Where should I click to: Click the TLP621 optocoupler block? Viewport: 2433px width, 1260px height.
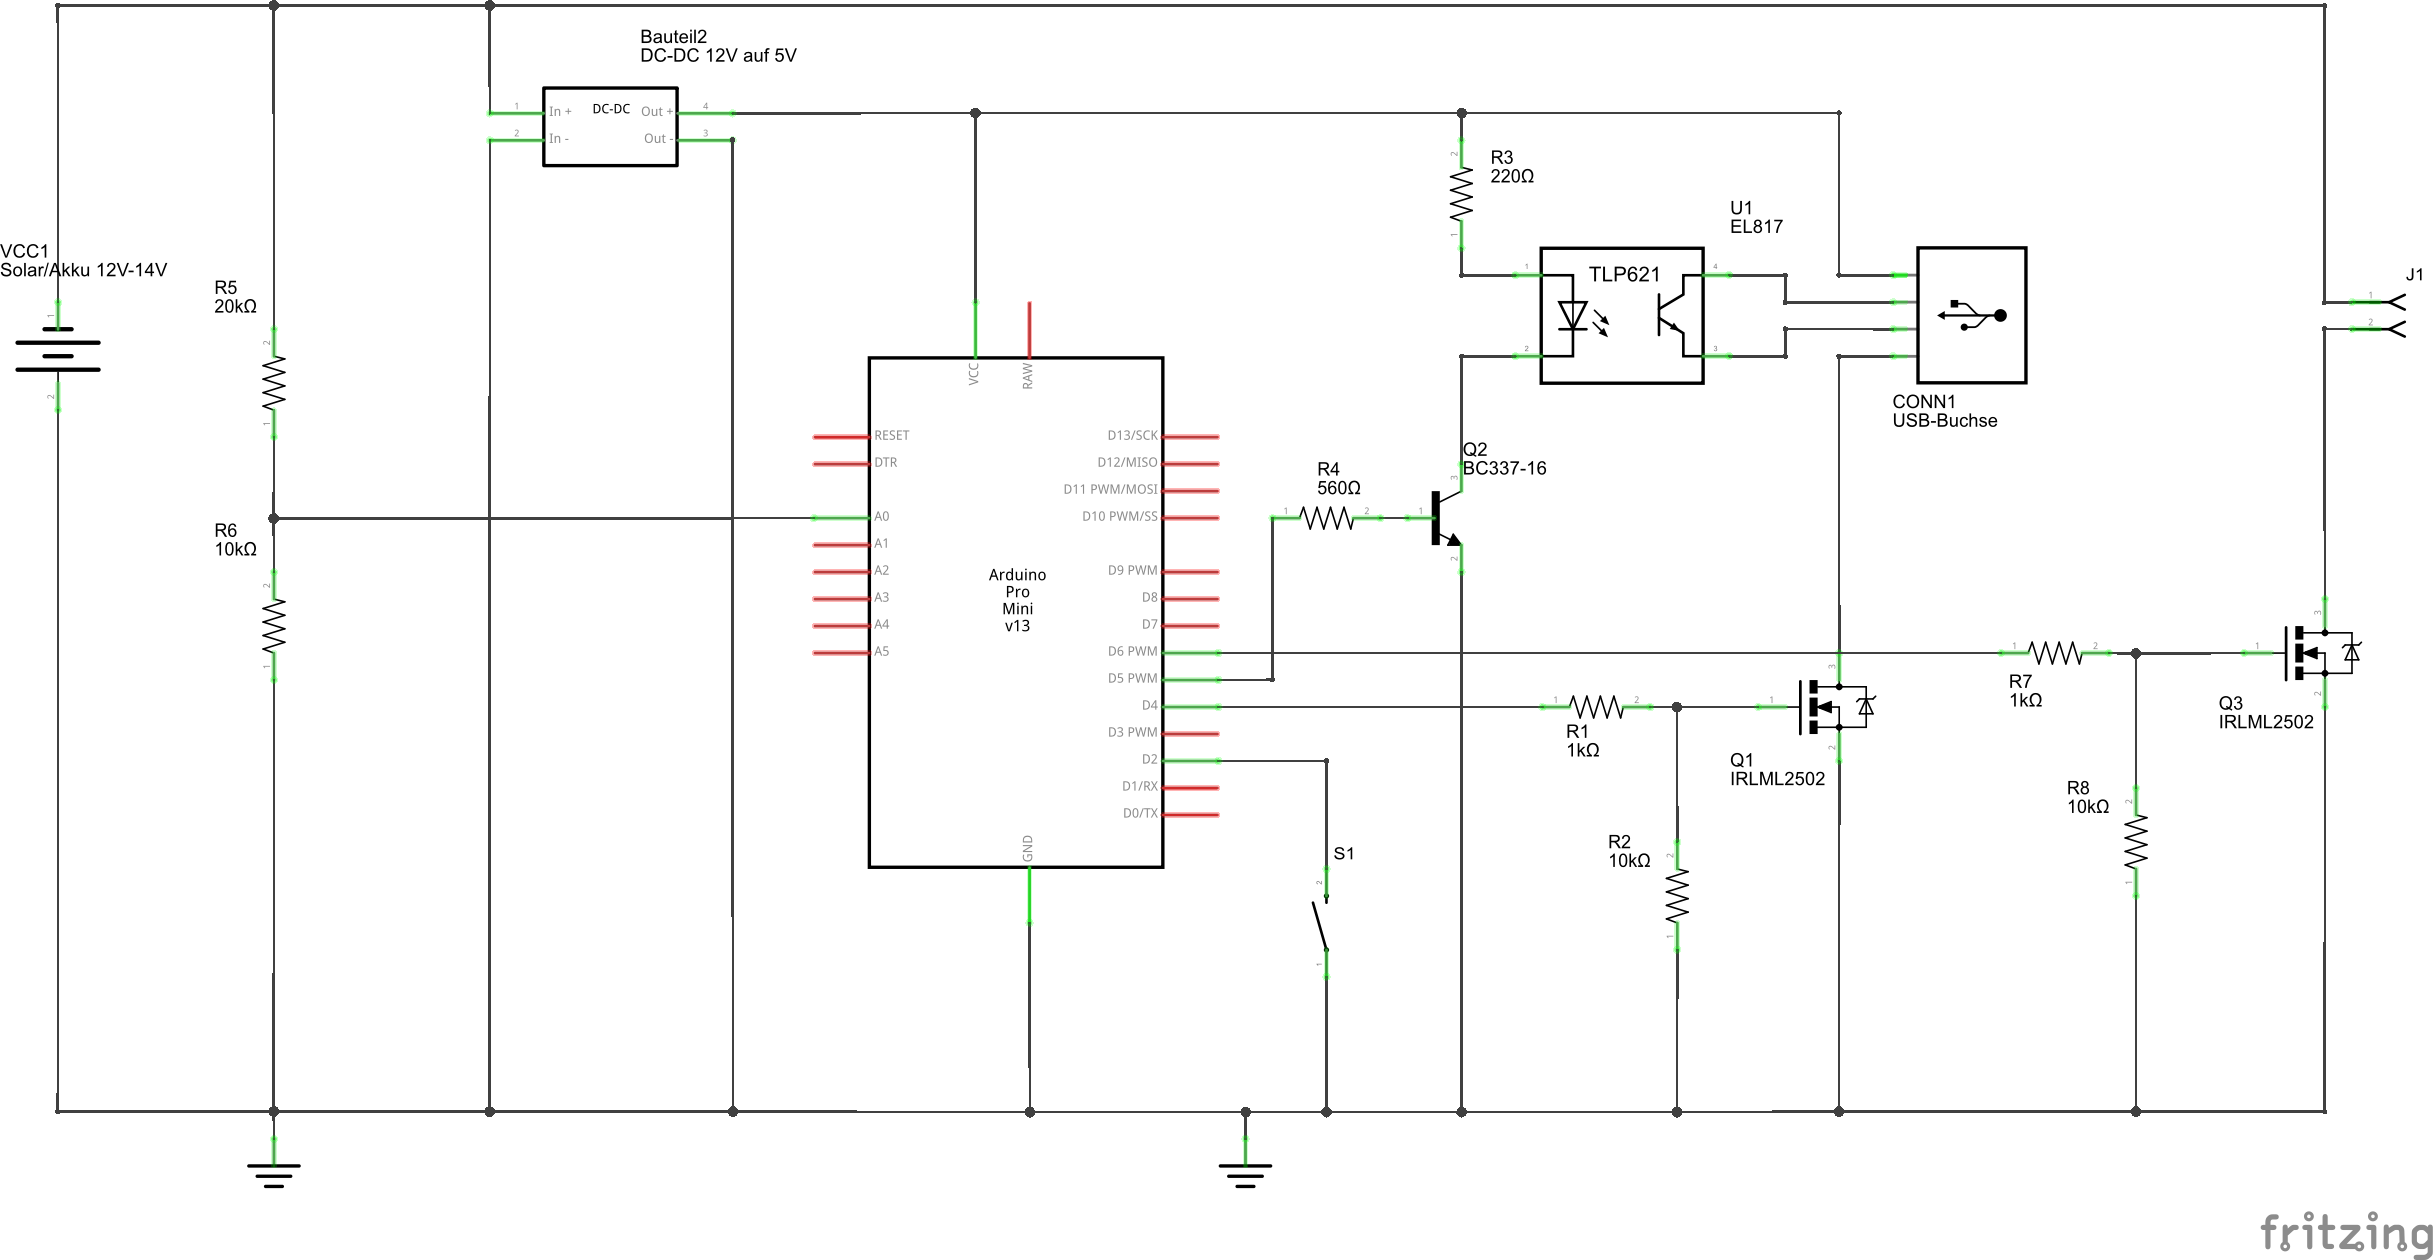(1621, 315)
